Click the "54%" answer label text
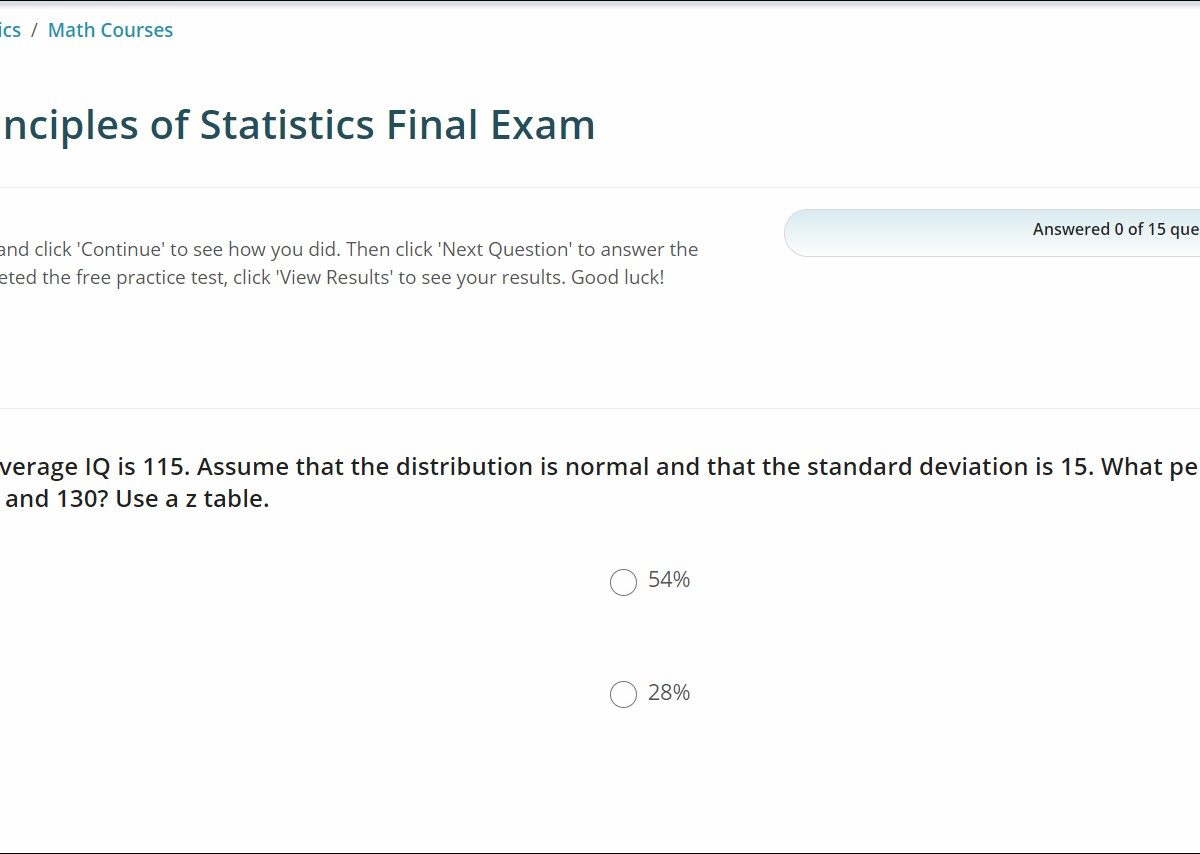Screen dimensions: 1200x854 (x=669, y=580)
